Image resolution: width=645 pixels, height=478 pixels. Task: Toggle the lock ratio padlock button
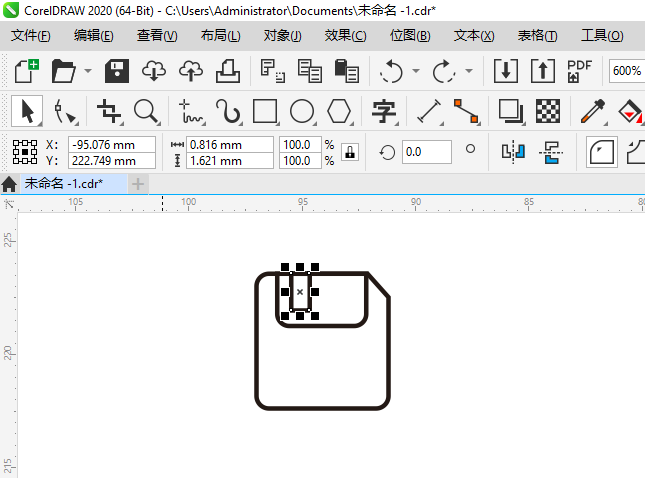pos(350,152)
